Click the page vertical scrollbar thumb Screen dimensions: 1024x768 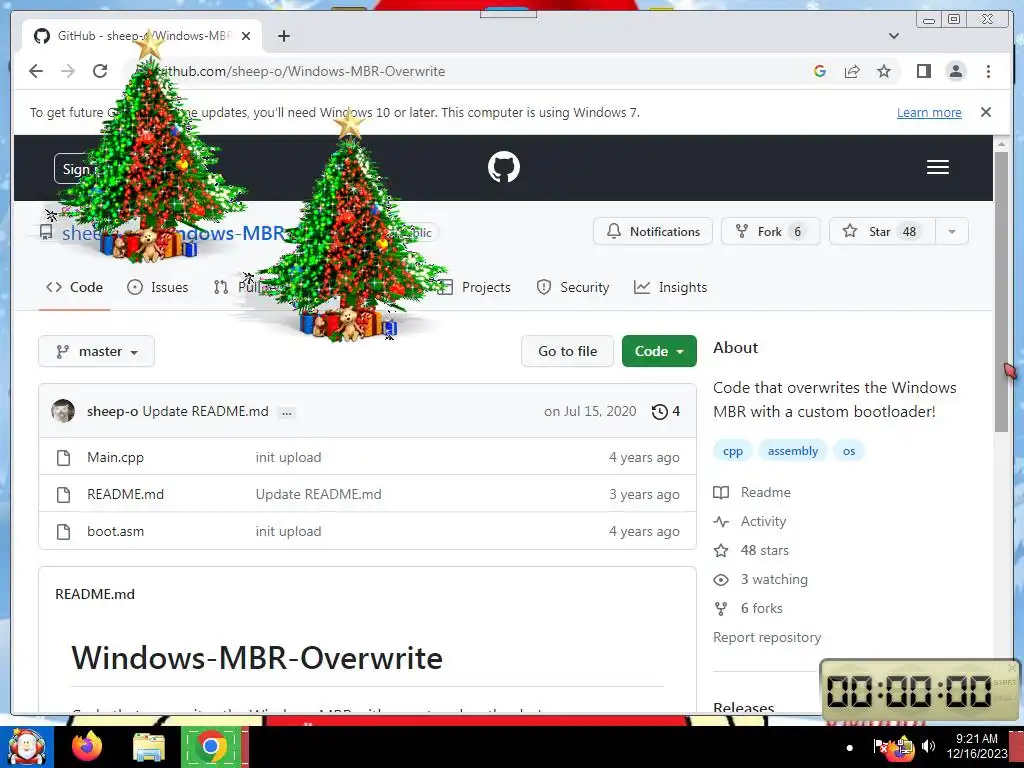tap(1001, 291)
